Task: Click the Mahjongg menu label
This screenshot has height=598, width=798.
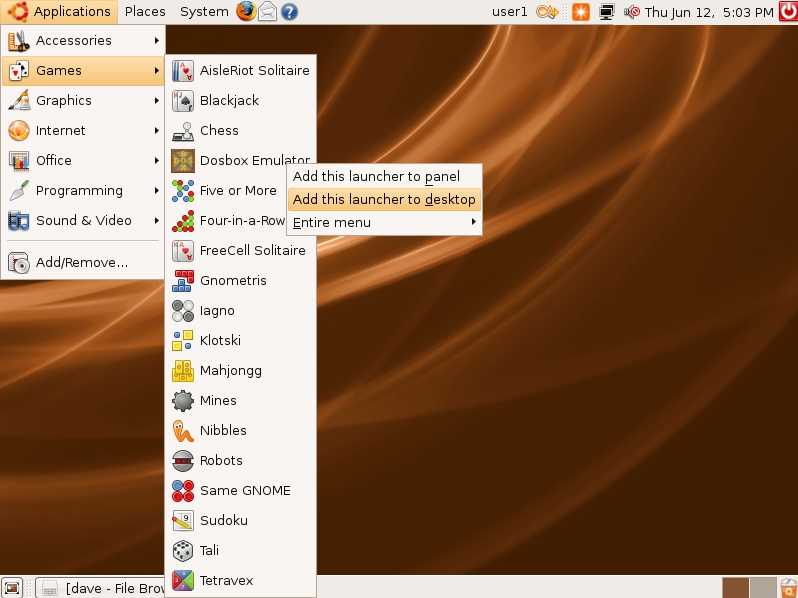Action: pyautogui.click(x=231, y=371)
